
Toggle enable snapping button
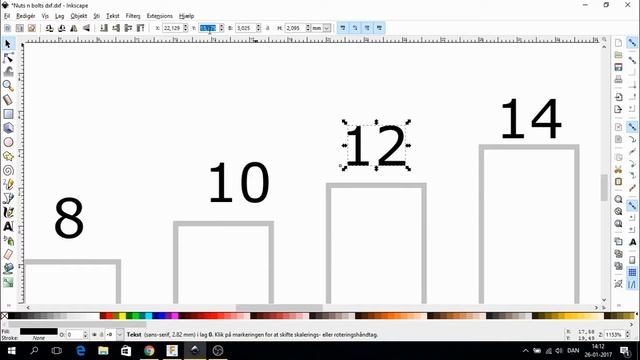coord(632,42)
